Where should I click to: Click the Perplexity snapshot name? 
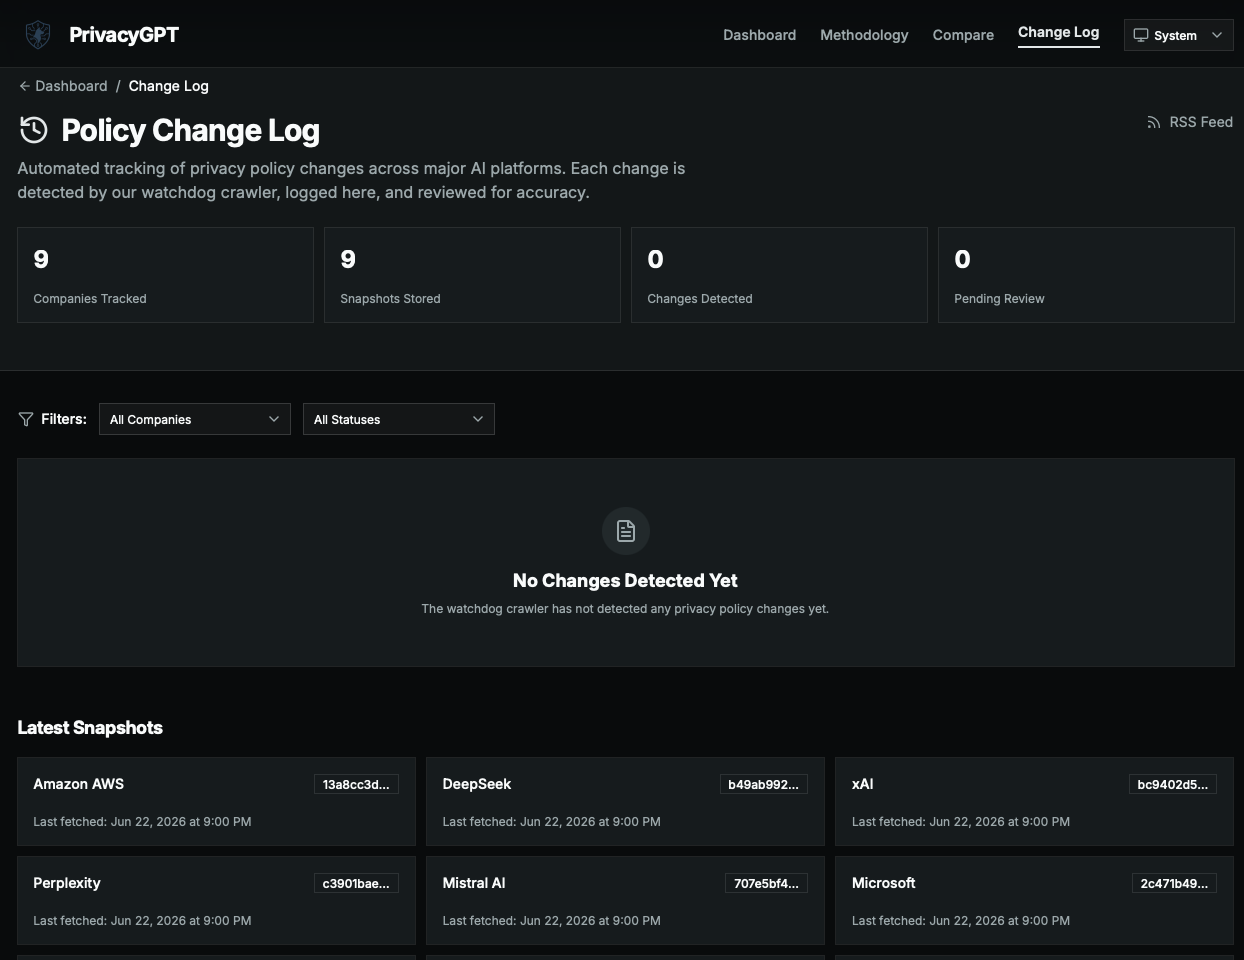[67, 883]
